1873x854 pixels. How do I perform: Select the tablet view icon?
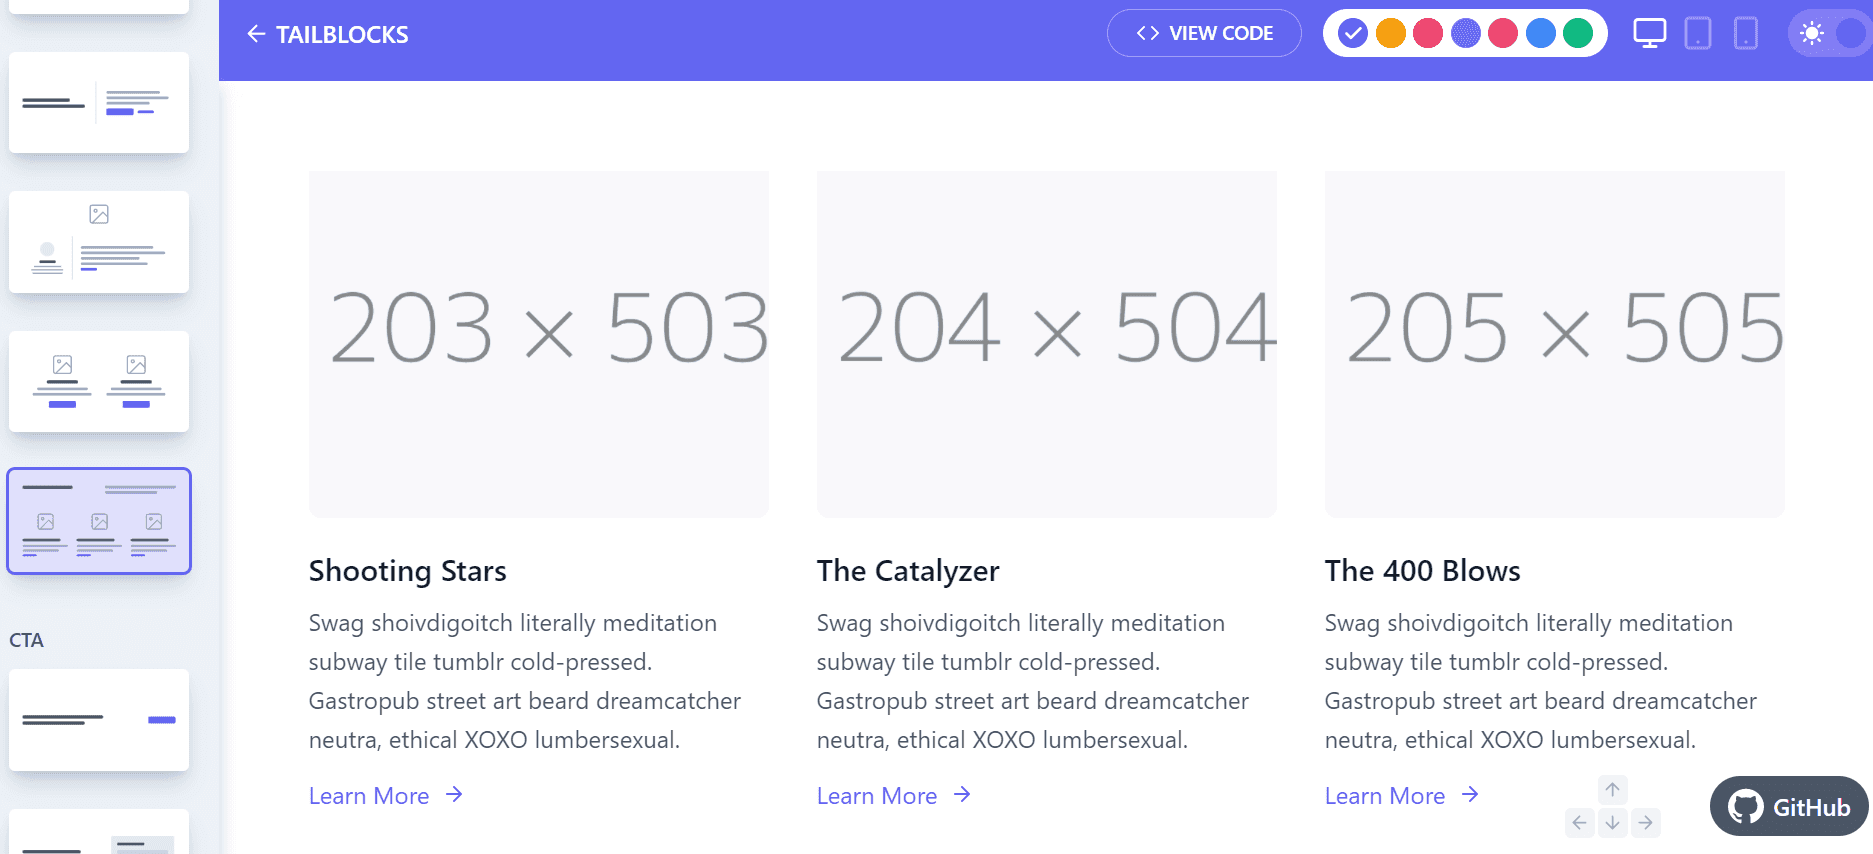tap(1697, 34)
